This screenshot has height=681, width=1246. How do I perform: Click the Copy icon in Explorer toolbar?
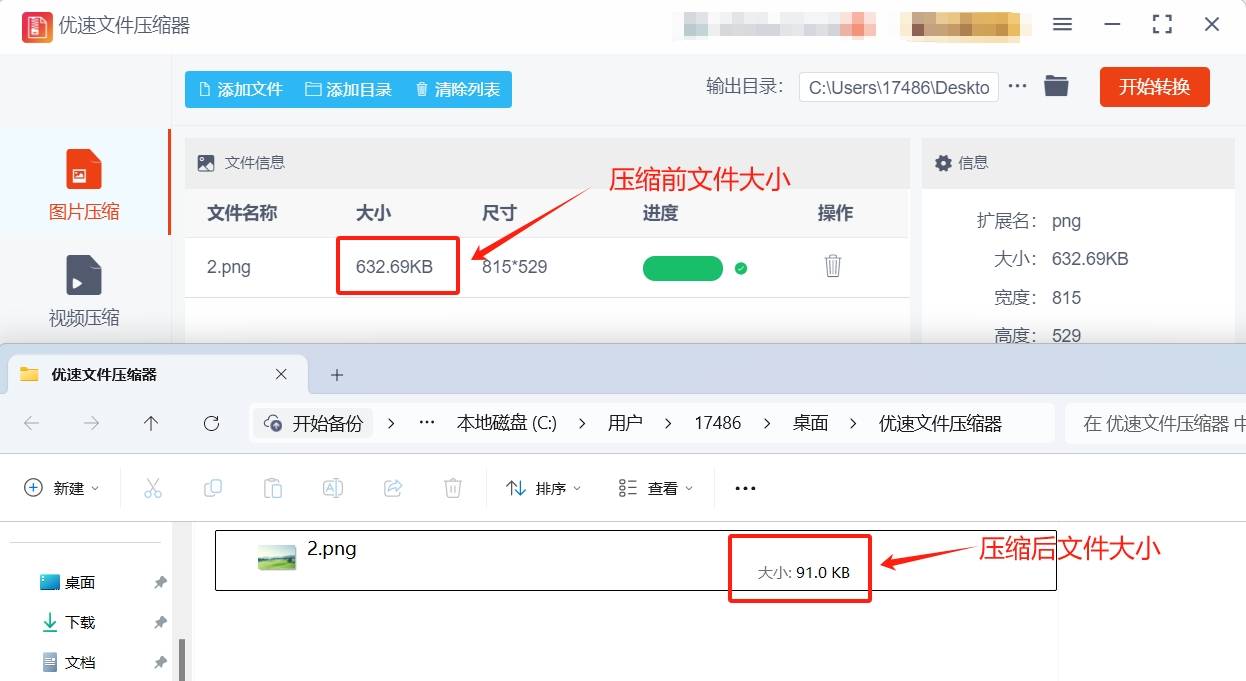[x=212, y=487]
